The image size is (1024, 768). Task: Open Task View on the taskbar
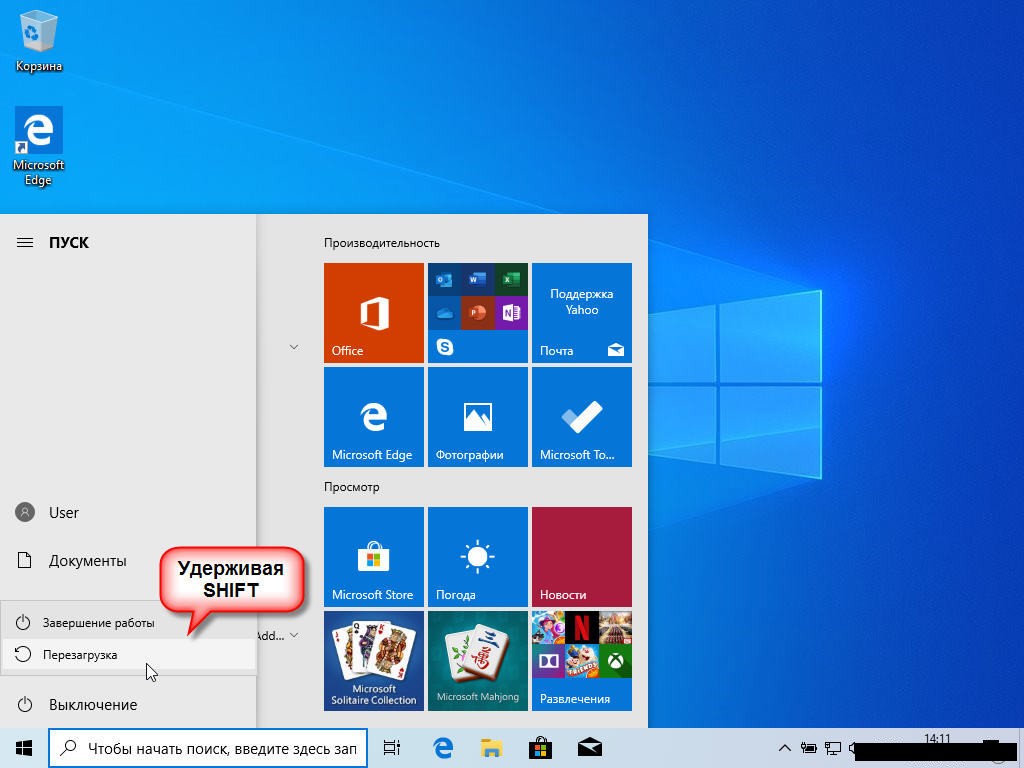tap(391, 748)
